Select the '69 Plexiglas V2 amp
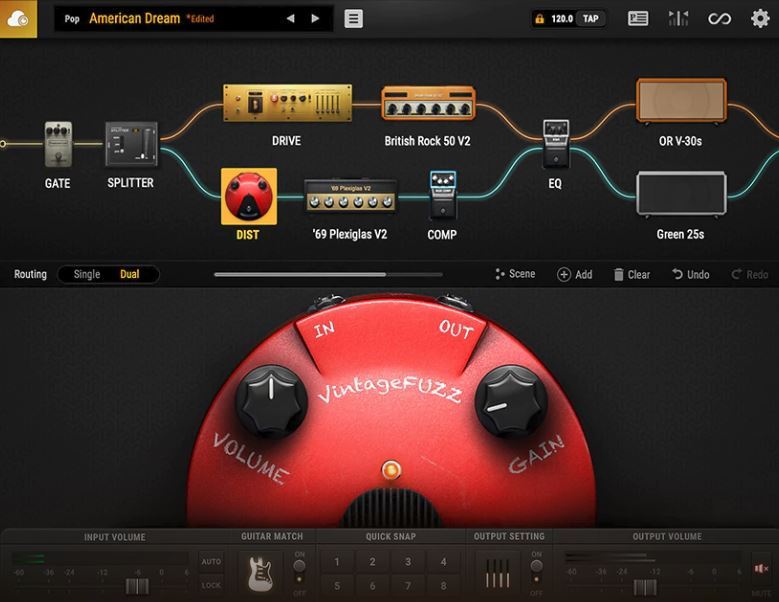This screenshot has width=779, height=602. point(350,197)
